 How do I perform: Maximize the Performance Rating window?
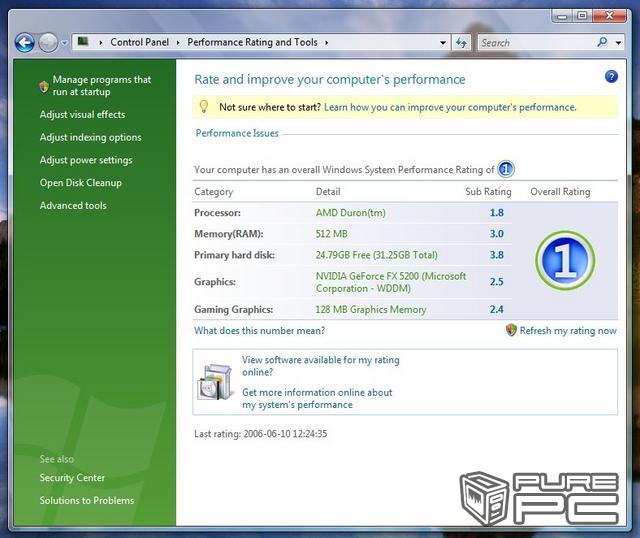[582, 16]
